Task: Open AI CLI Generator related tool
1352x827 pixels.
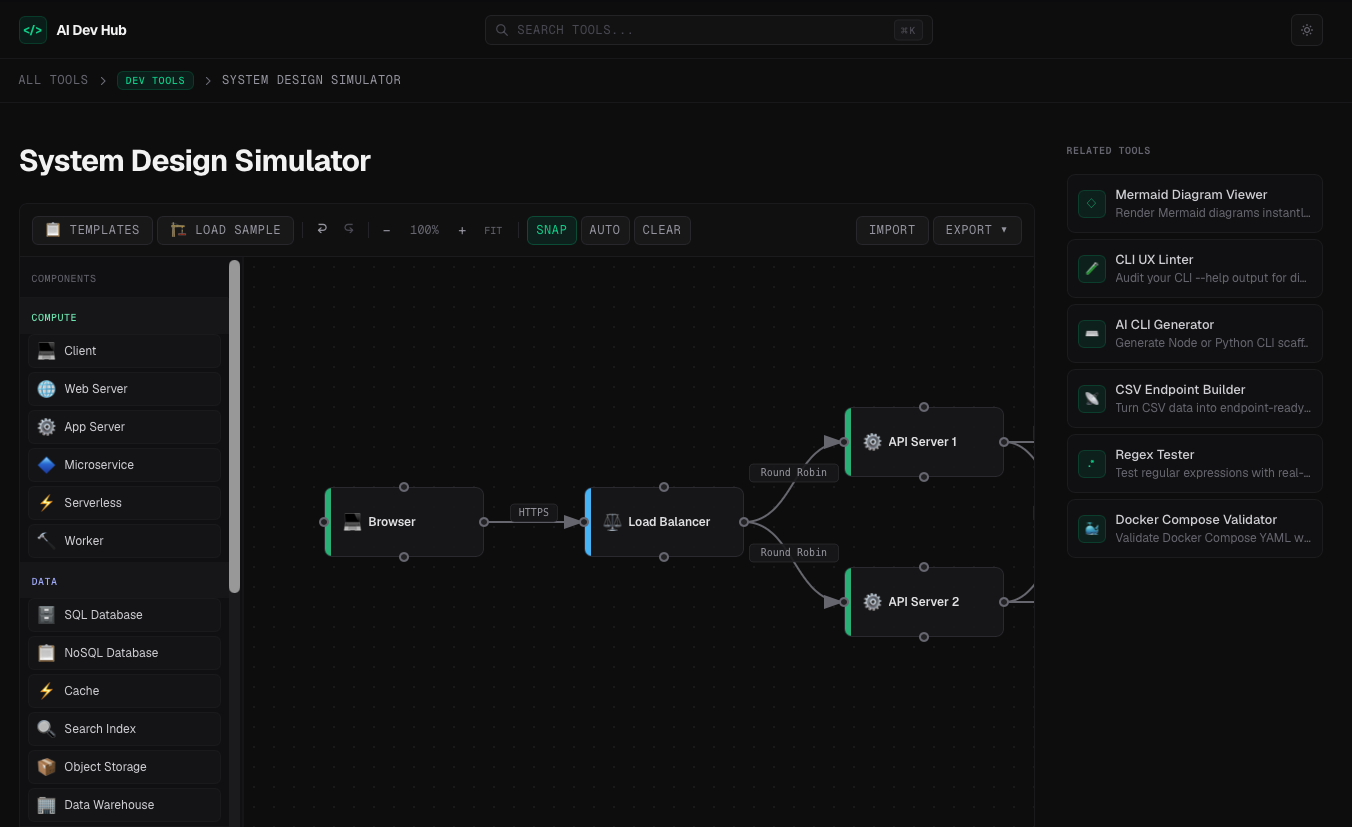Action: point(1195,334)
